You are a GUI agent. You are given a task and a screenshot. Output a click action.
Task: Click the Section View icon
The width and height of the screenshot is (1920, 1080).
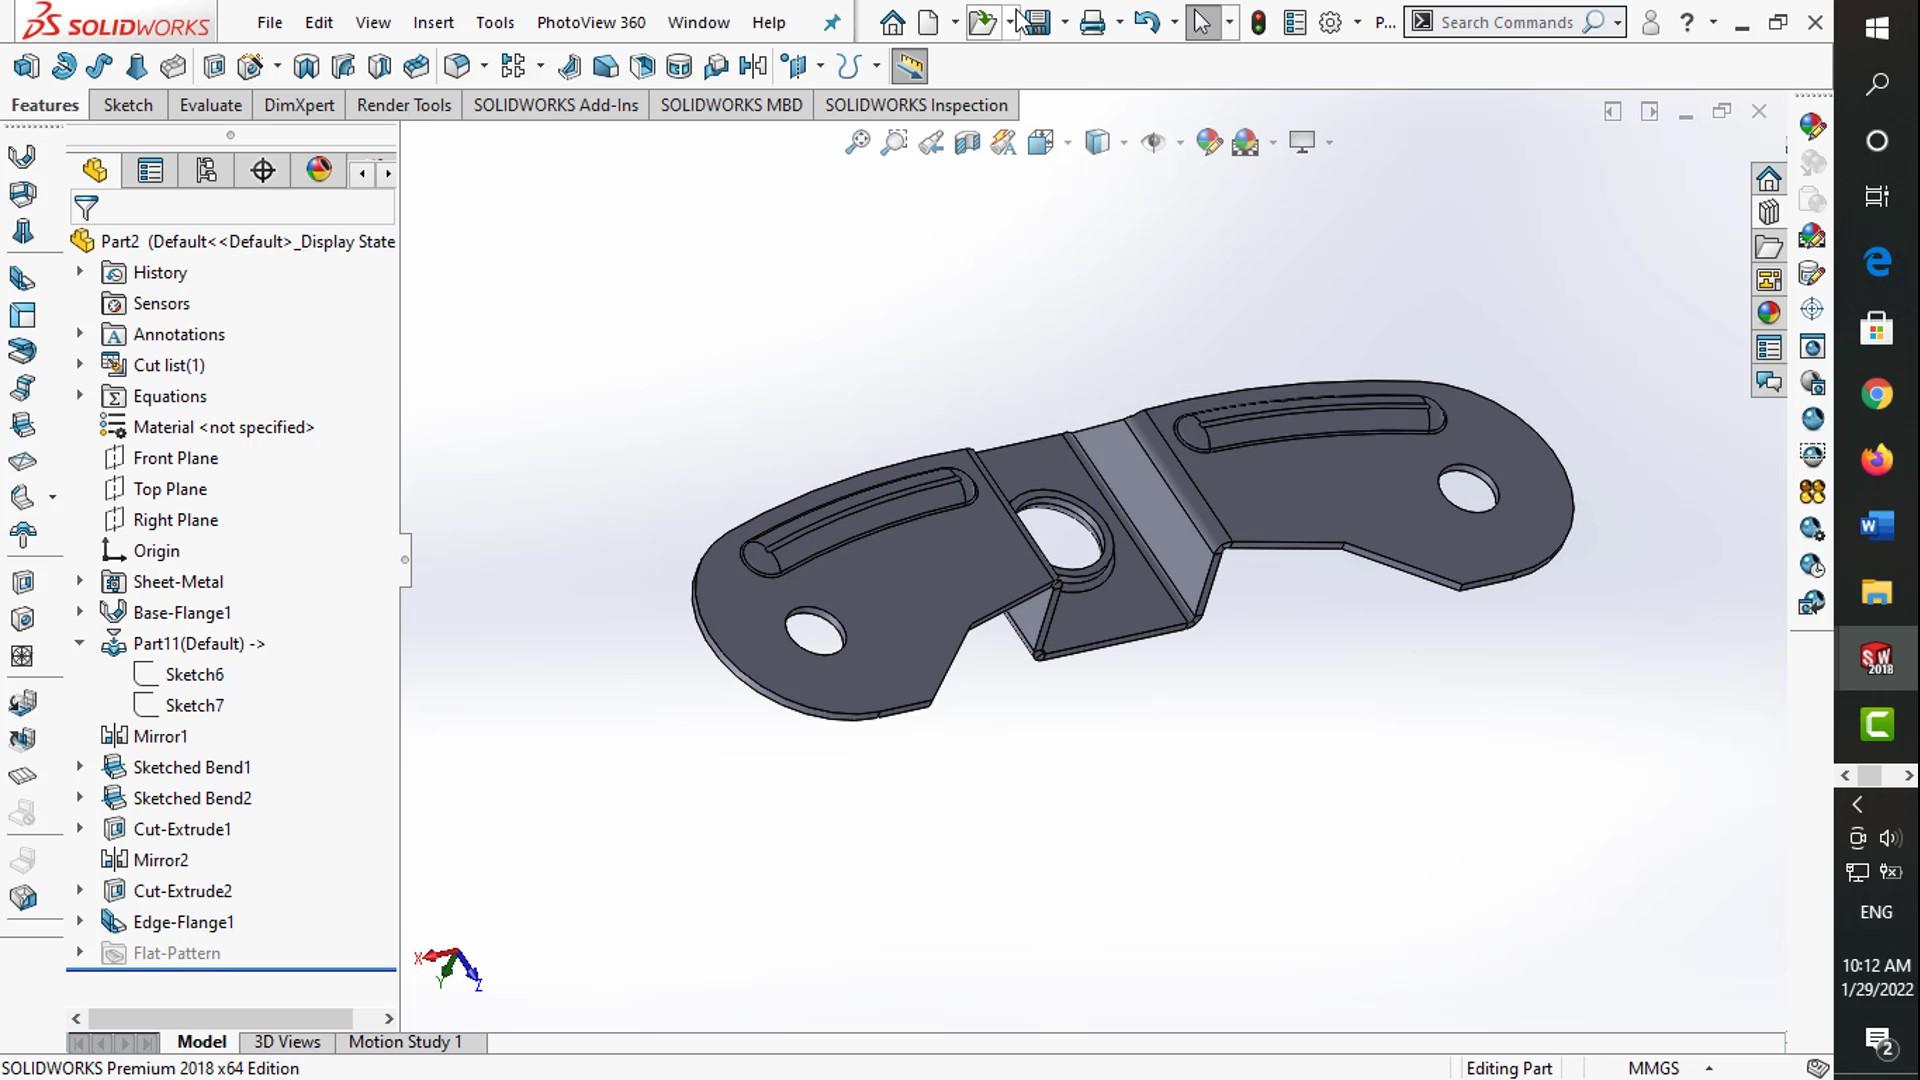click(967, 143)
